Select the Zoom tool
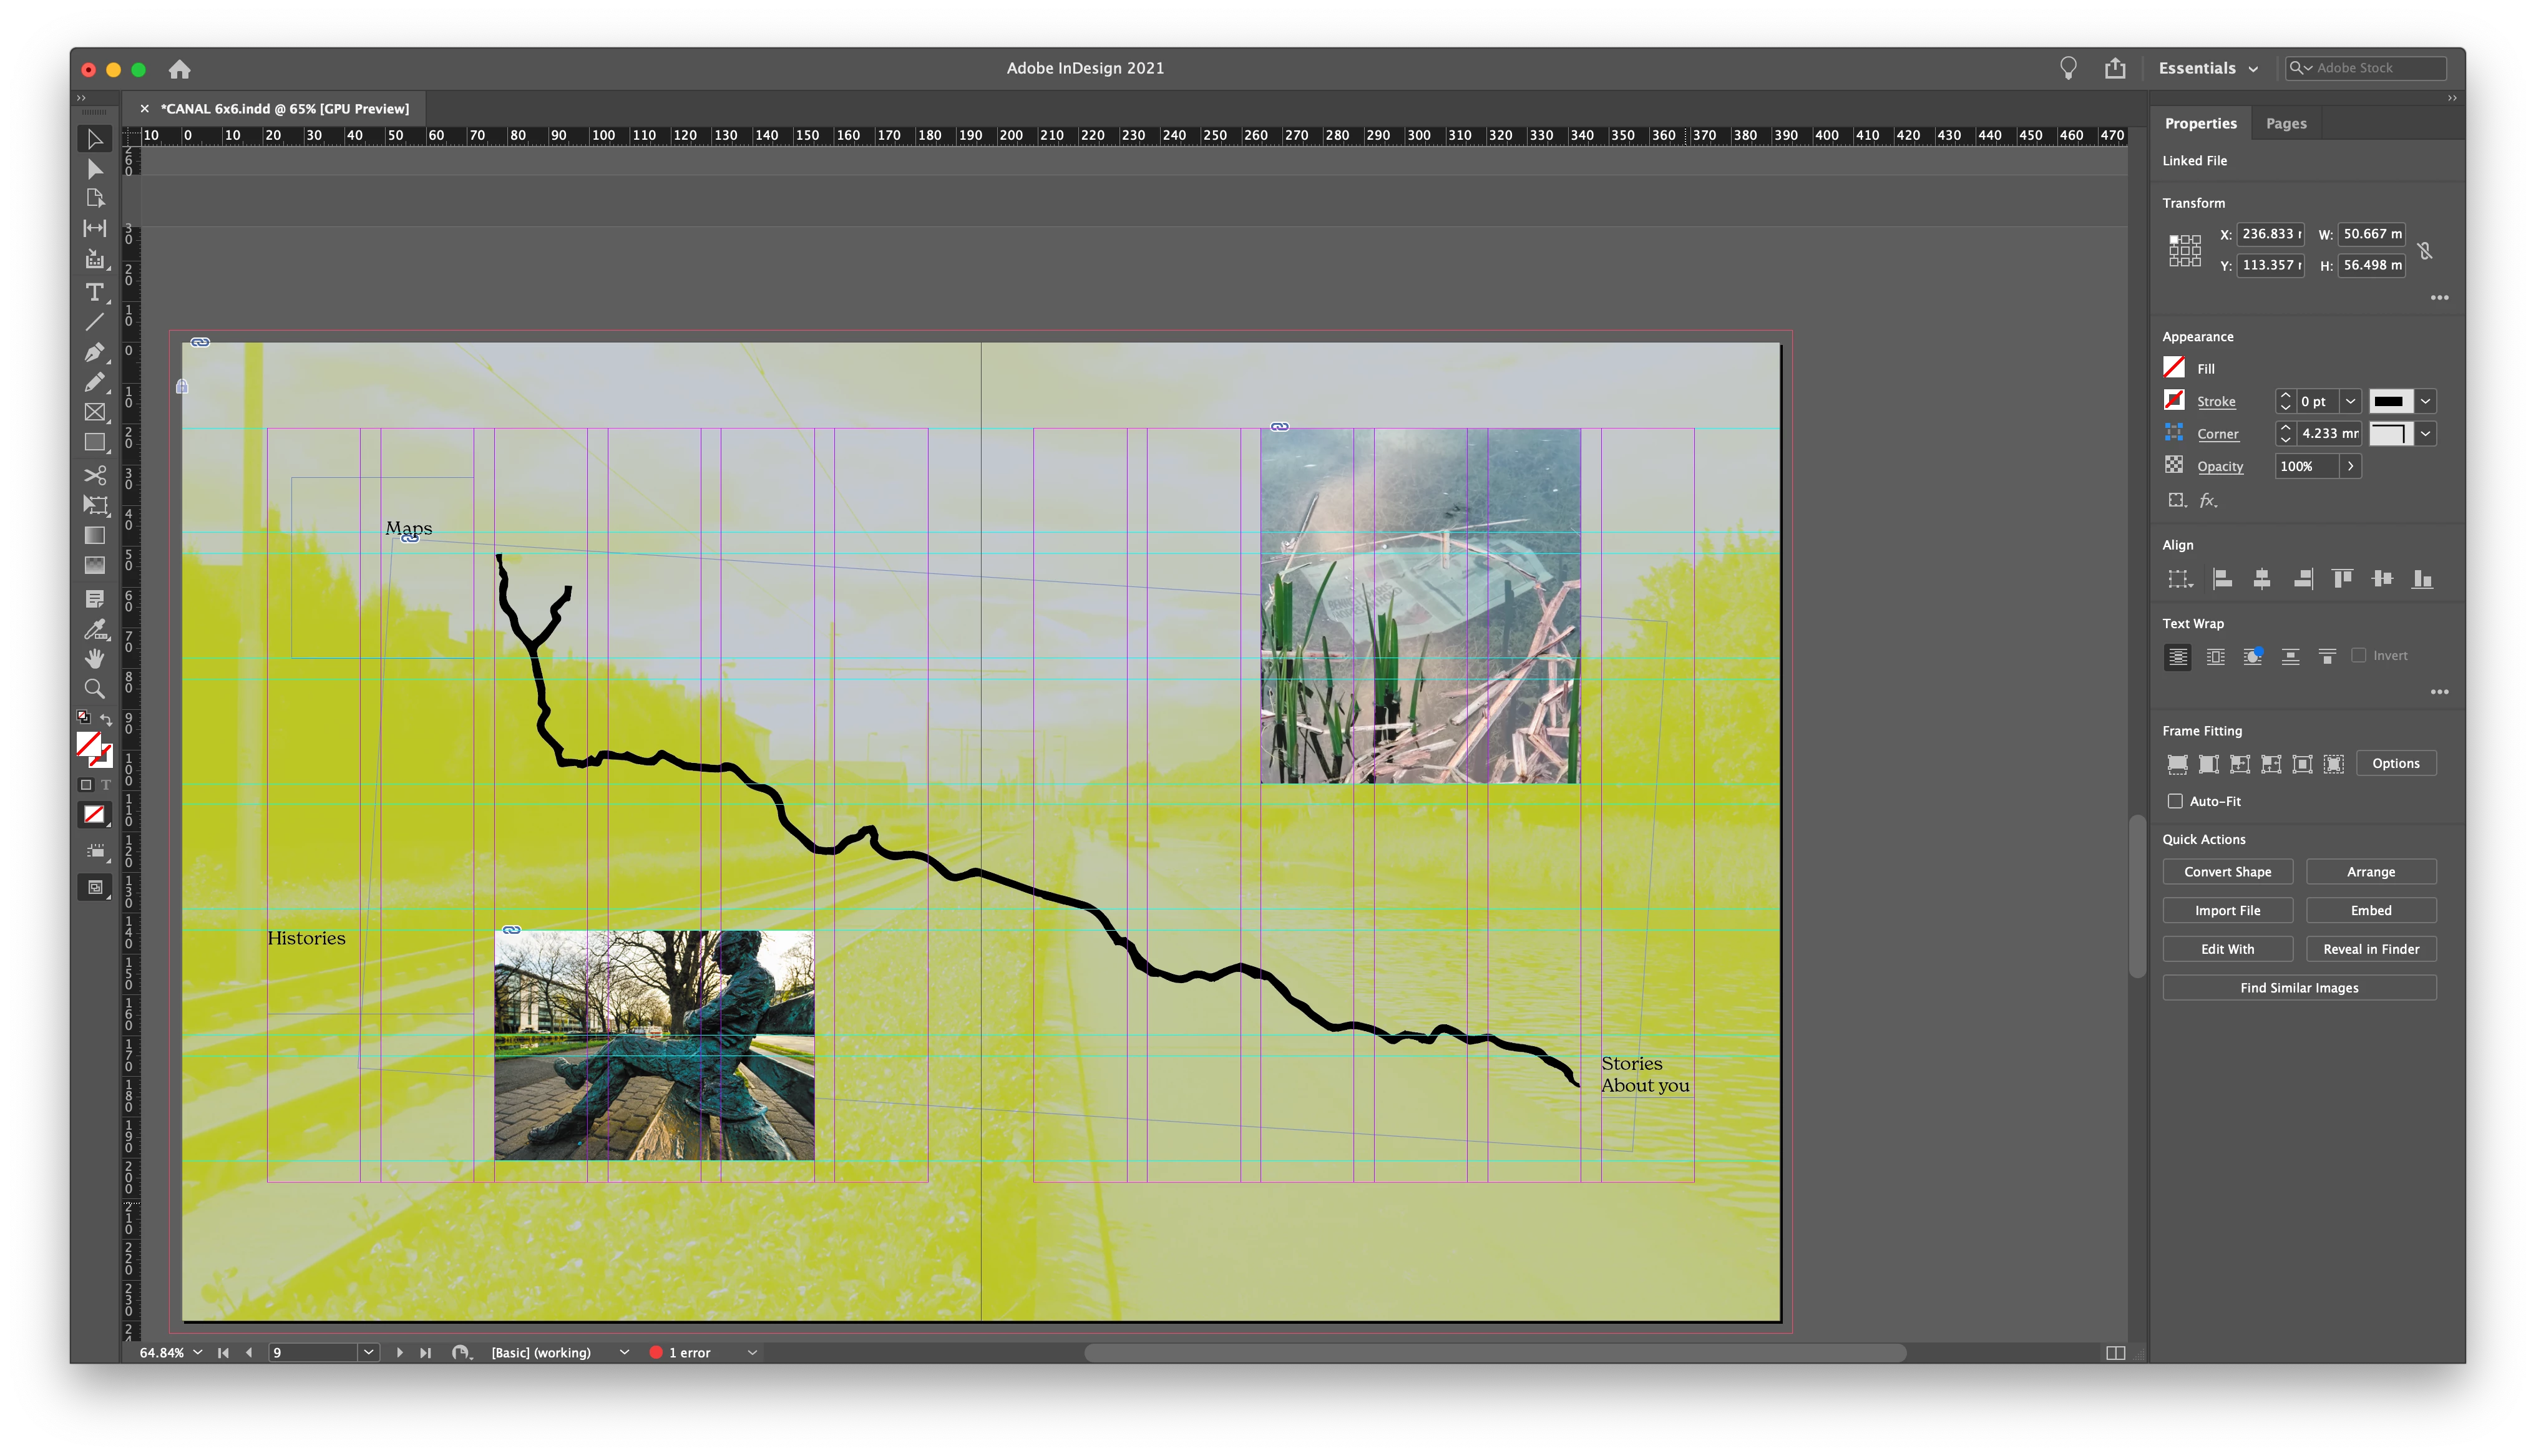2536x1456 pixels. coord(95,689)
